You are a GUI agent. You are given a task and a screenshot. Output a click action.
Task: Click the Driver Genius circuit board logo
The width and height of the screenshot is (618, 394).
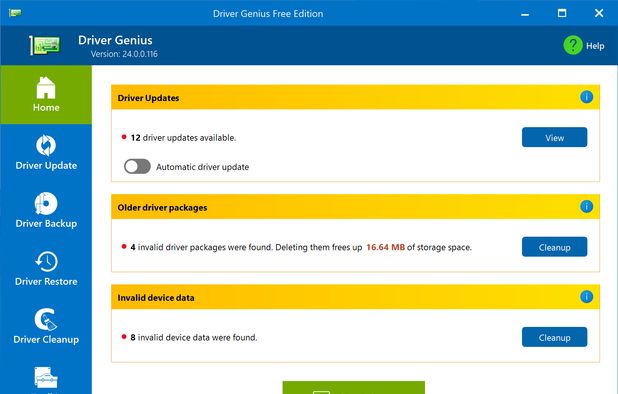[x=45, y=45]
